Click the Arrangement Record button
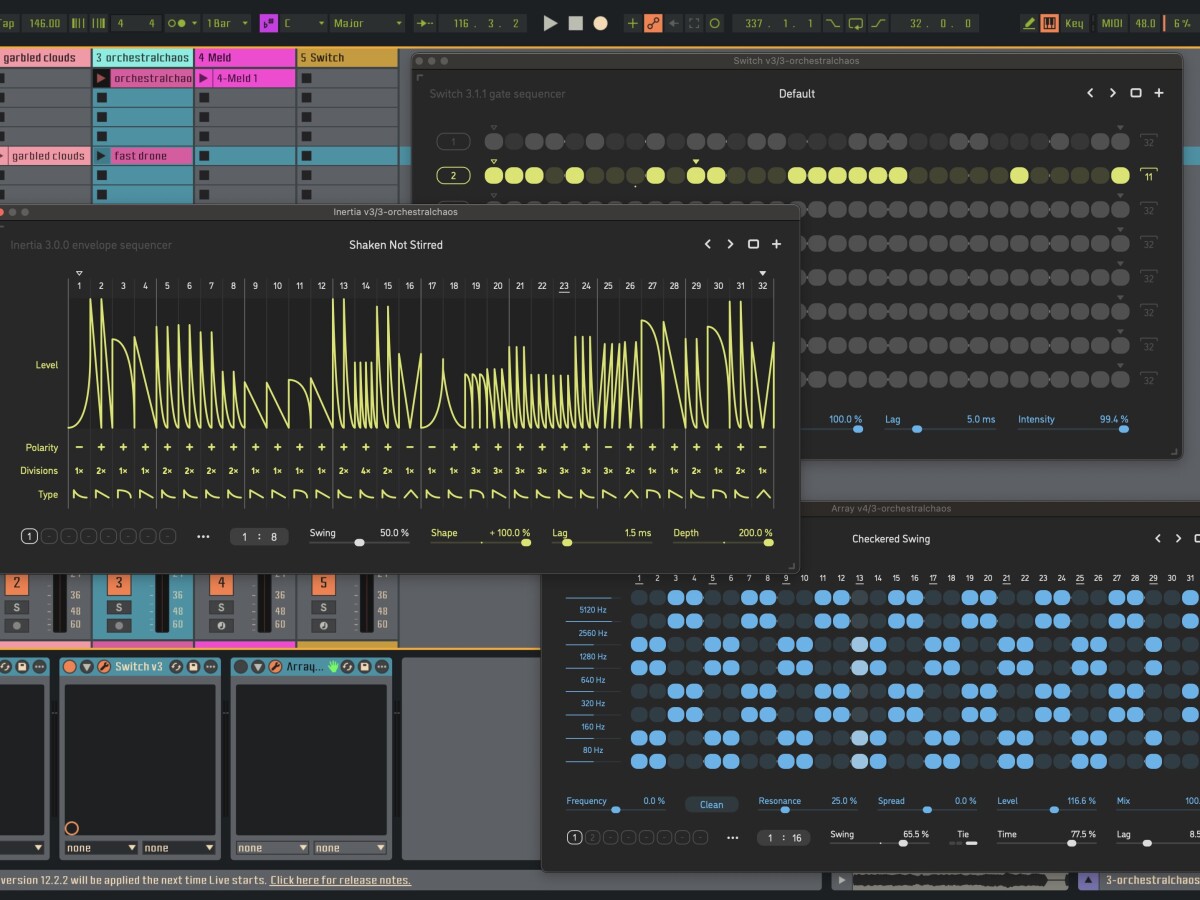The height and width of the screenshot is (900, 1200). [x=600, y=23]
